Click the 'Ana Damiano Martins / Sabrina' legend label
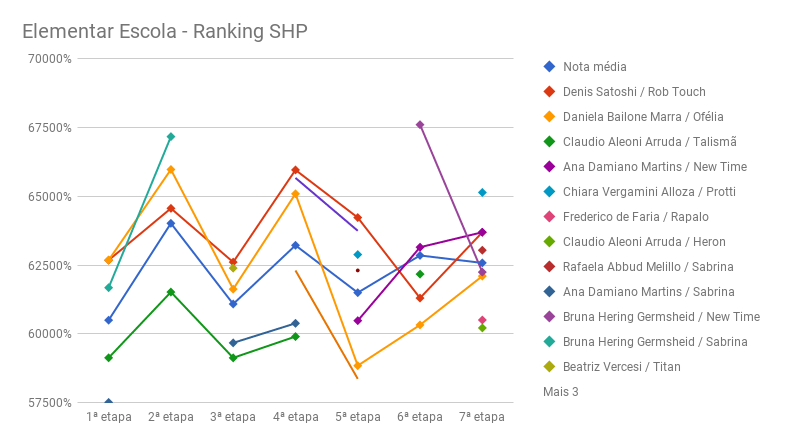The image size is (789, 443). pos(648,292)
